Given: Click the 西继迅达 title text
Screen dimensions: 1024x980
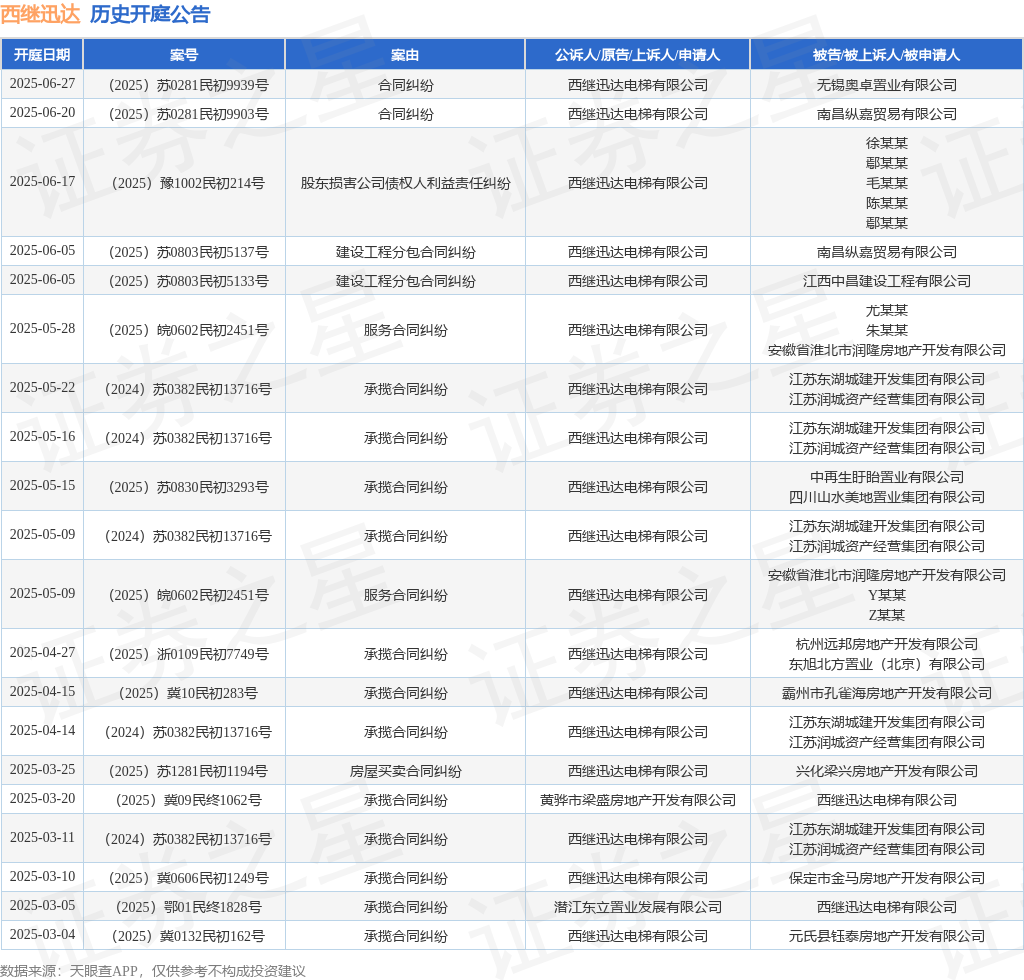Looking at the screenshot, I should pyautogui.click(x=40, y=14).
